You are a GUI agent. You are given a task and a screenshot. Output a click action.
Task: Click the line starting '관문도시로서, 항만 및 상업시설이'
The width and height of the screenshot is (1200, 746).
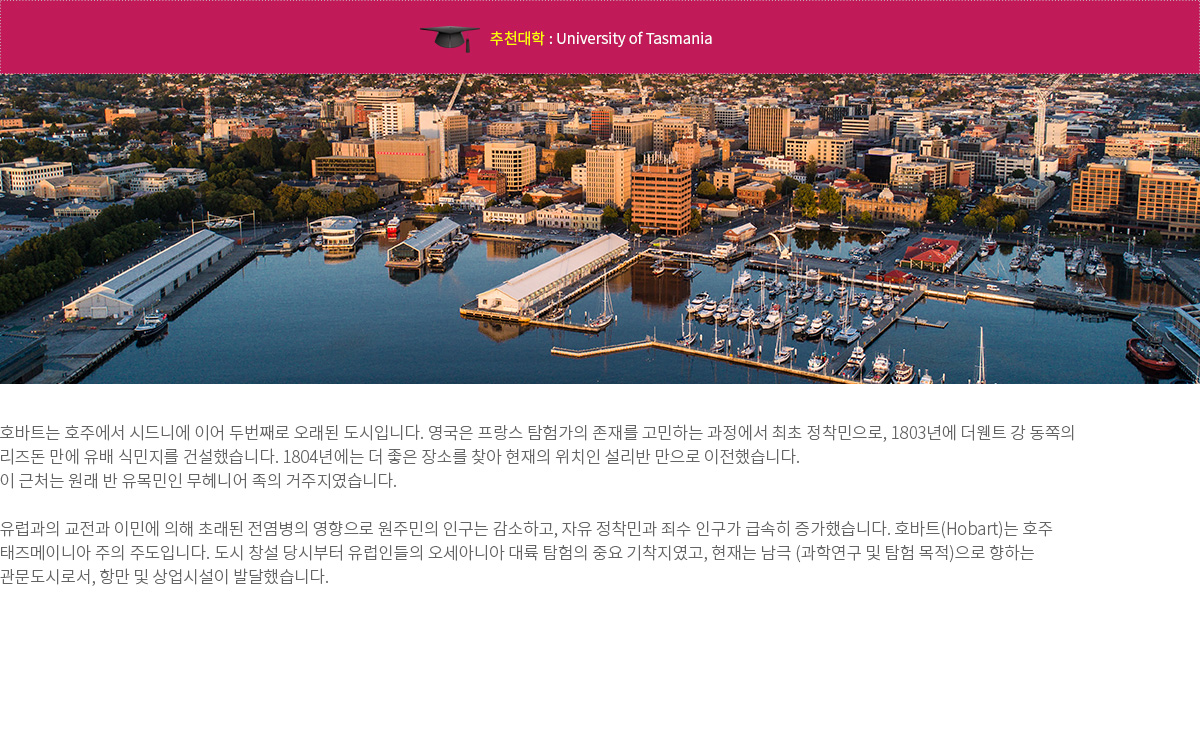164,577
